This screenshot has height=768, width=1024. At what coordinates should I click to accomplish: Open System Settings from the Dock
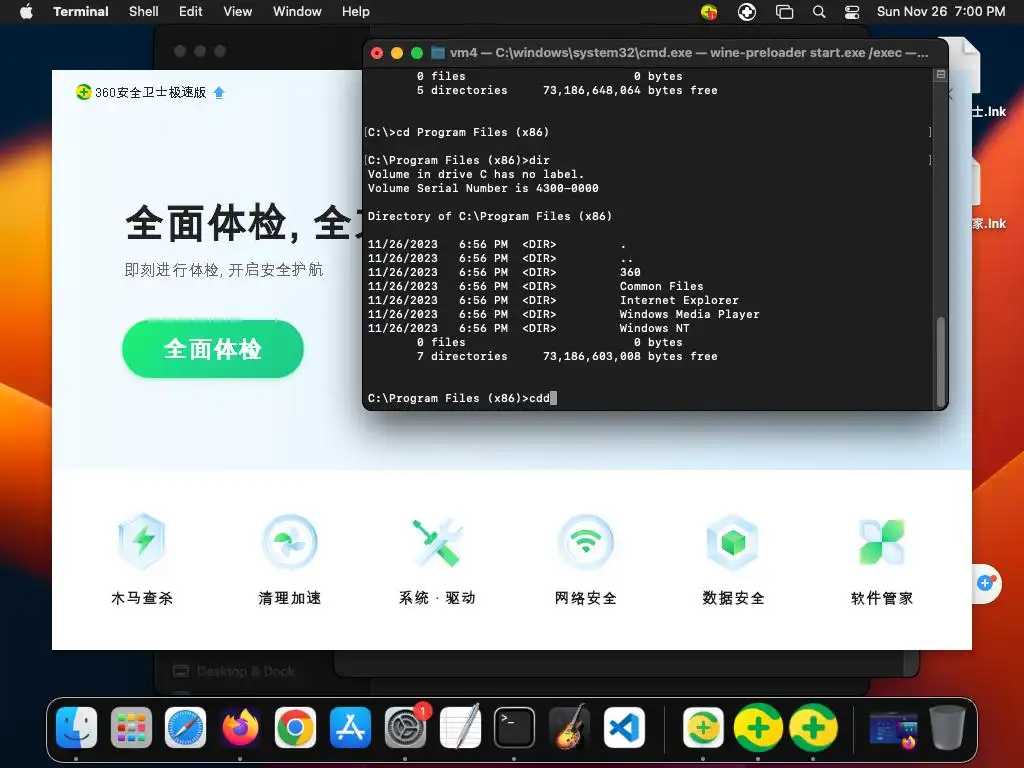[405, 728]
